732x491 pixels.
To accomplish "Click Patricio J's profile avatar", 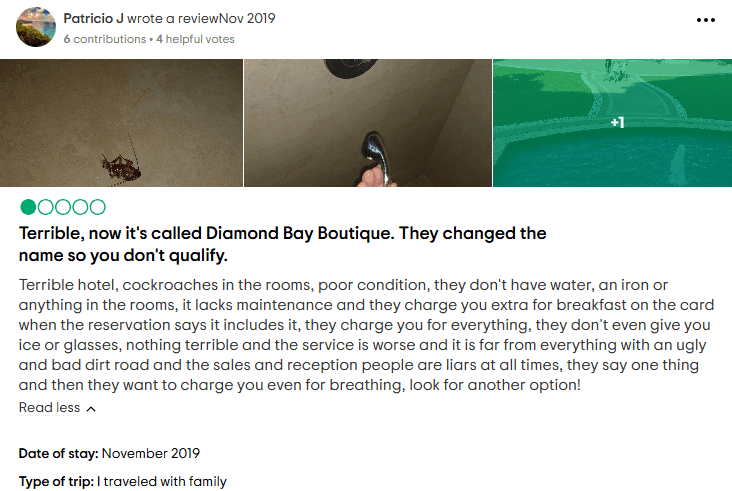I will [x=36, y=27].
